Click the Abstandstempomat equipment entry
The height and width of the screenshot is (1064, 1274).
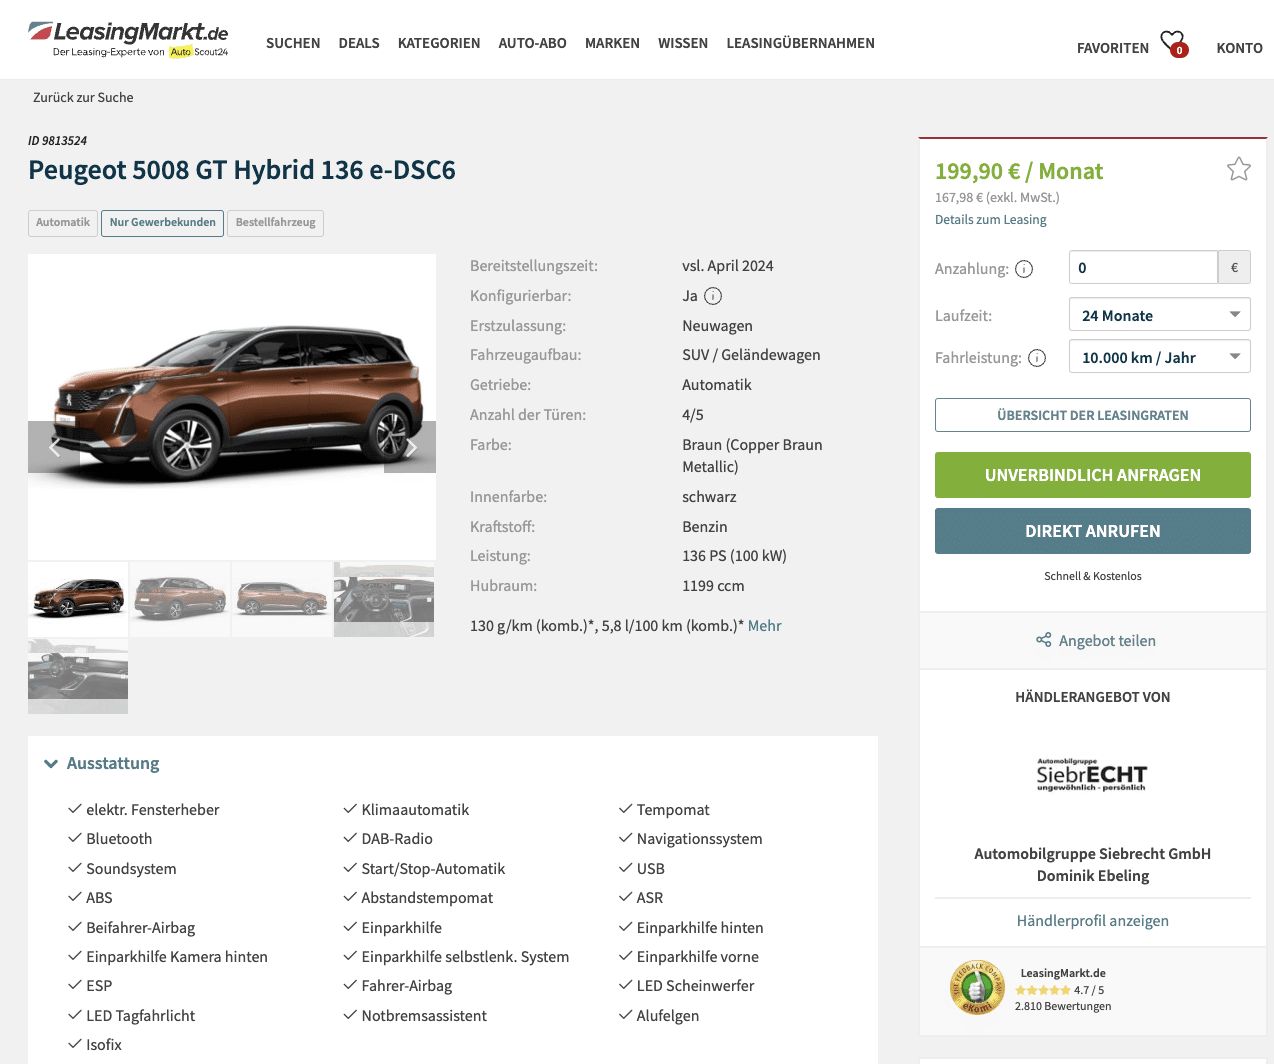[427, 898]
